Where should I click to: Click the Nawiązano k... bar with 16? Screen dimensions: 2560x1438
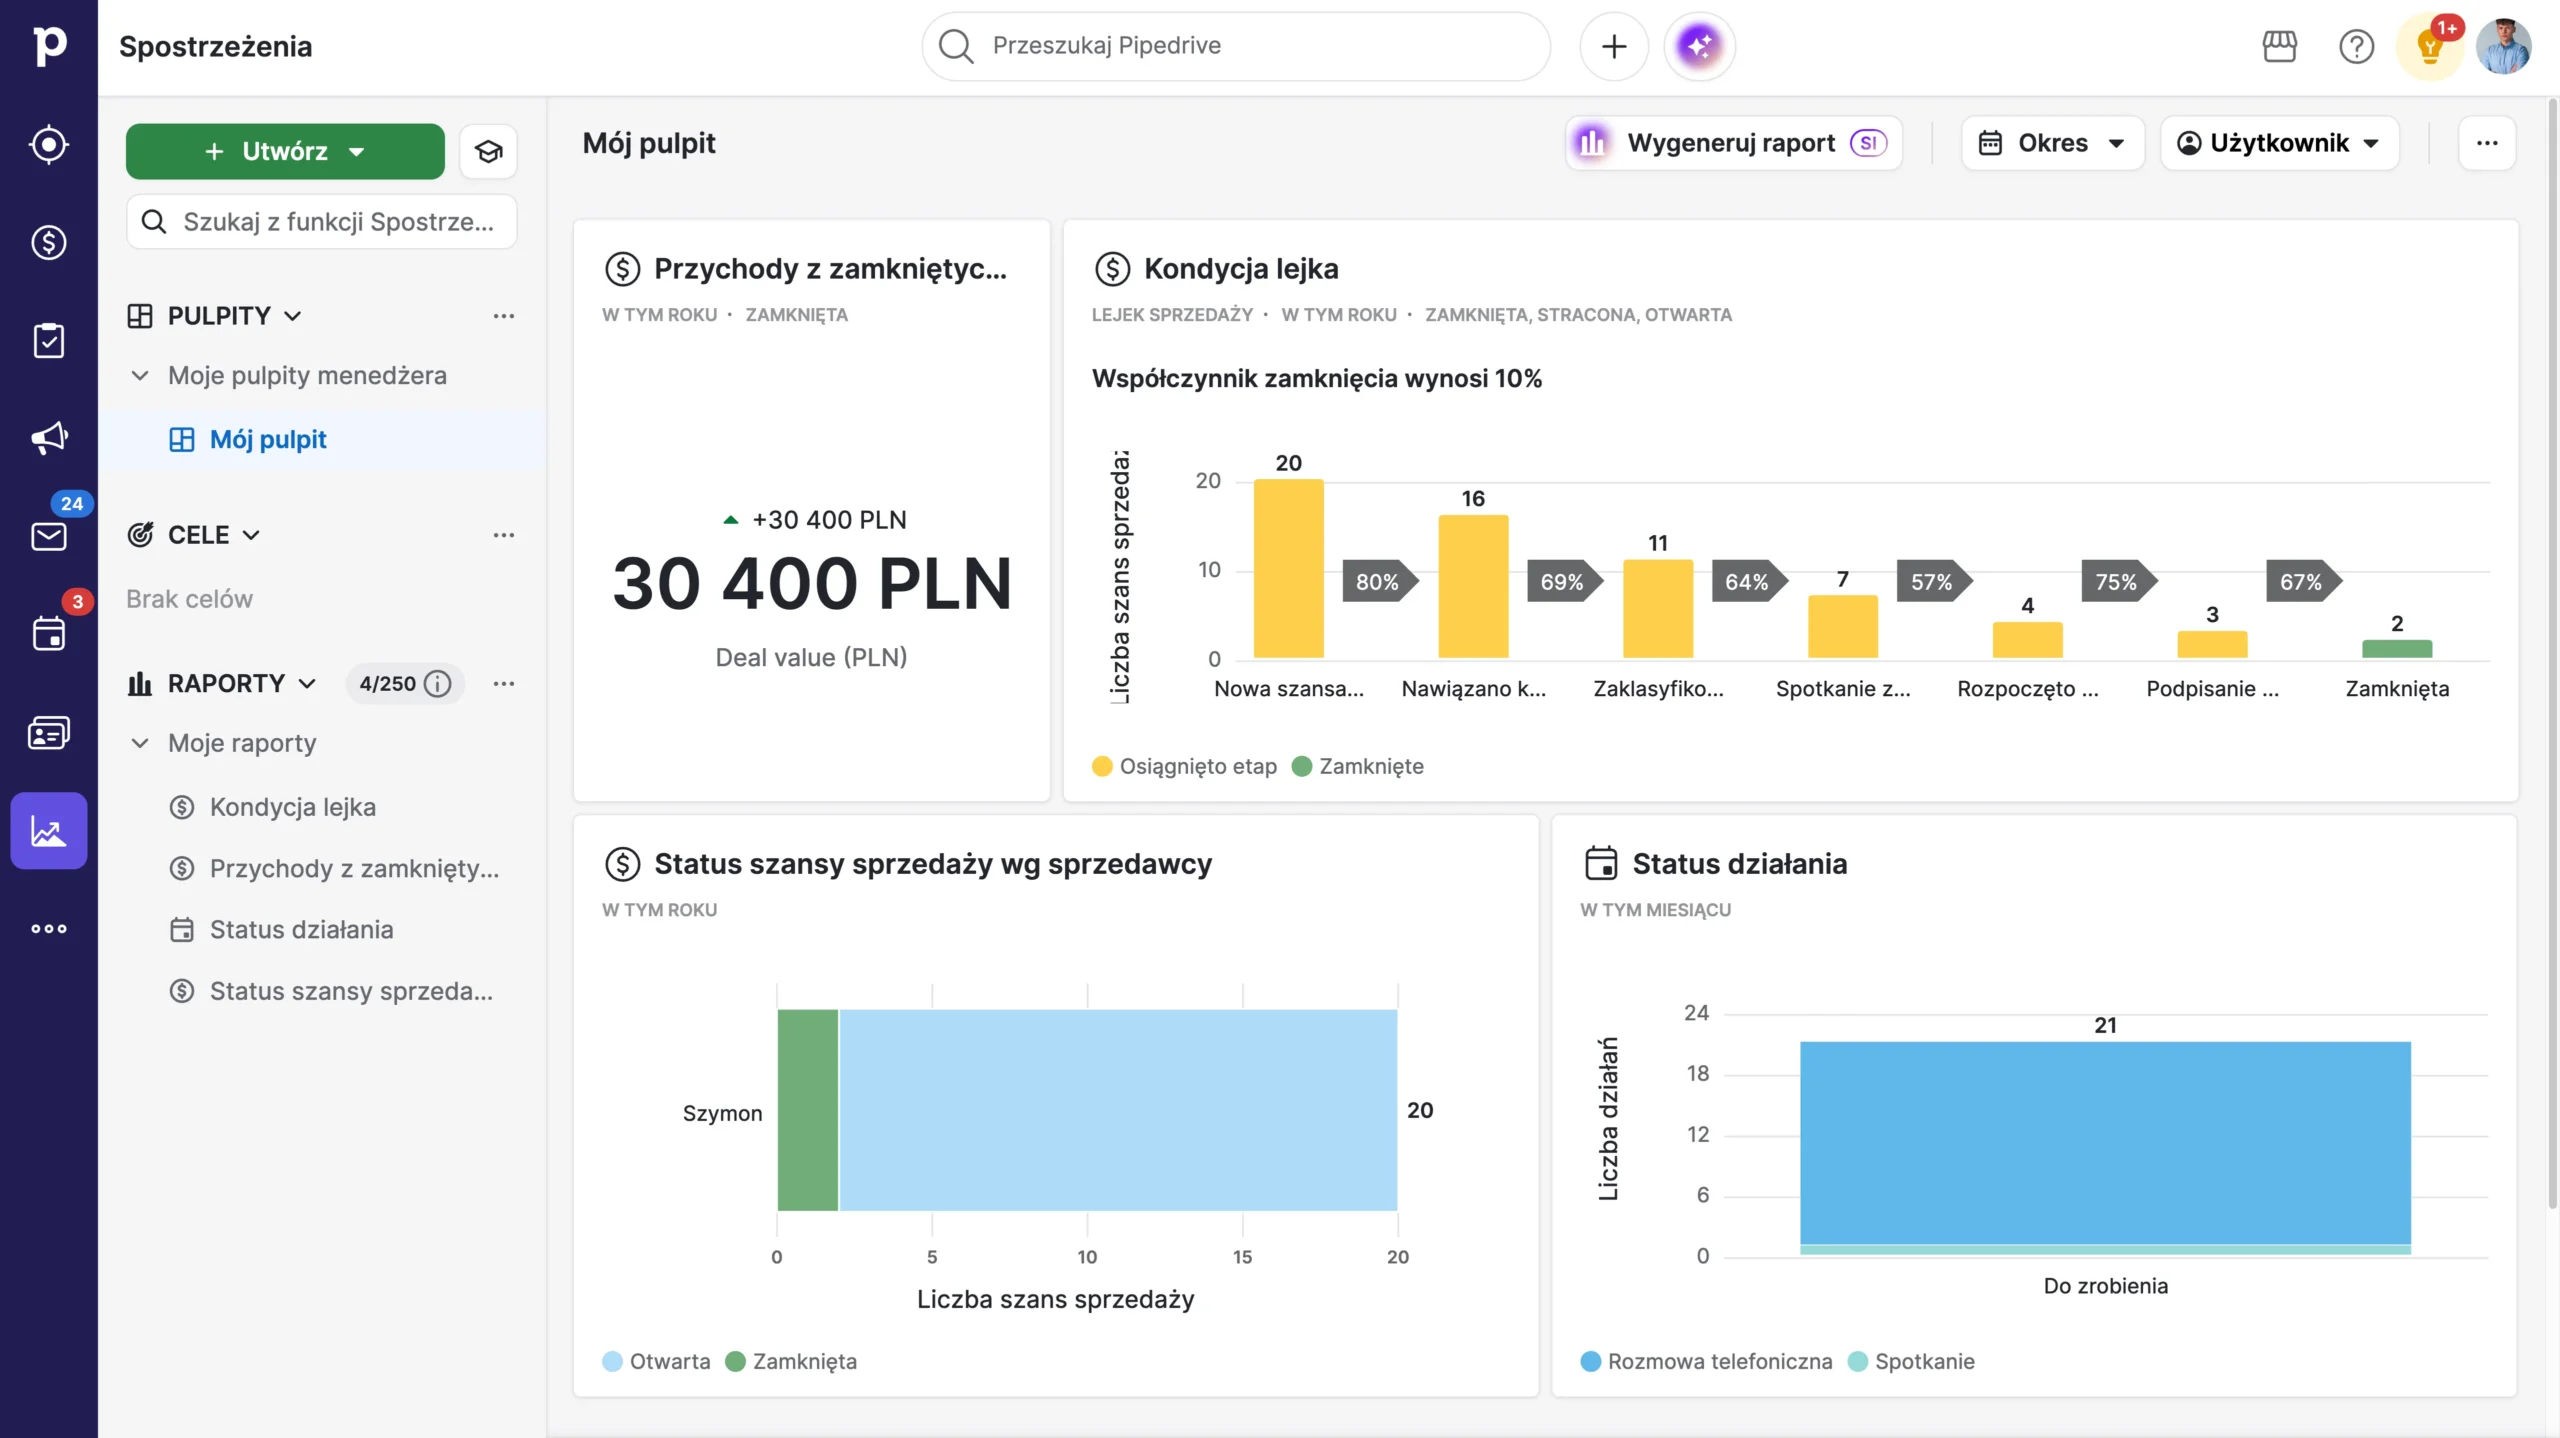(x=1473, y=586)
